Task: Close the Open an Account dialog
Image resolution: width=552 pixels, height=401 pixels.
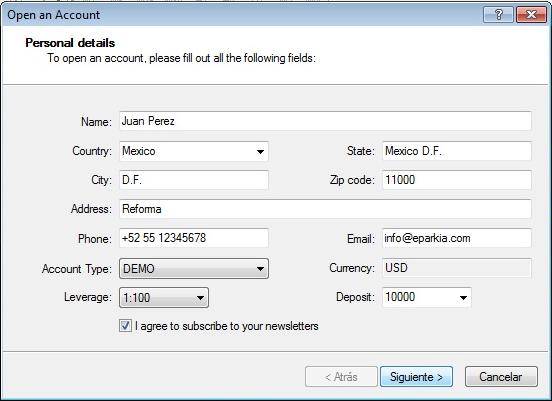Action: point(531,15)
